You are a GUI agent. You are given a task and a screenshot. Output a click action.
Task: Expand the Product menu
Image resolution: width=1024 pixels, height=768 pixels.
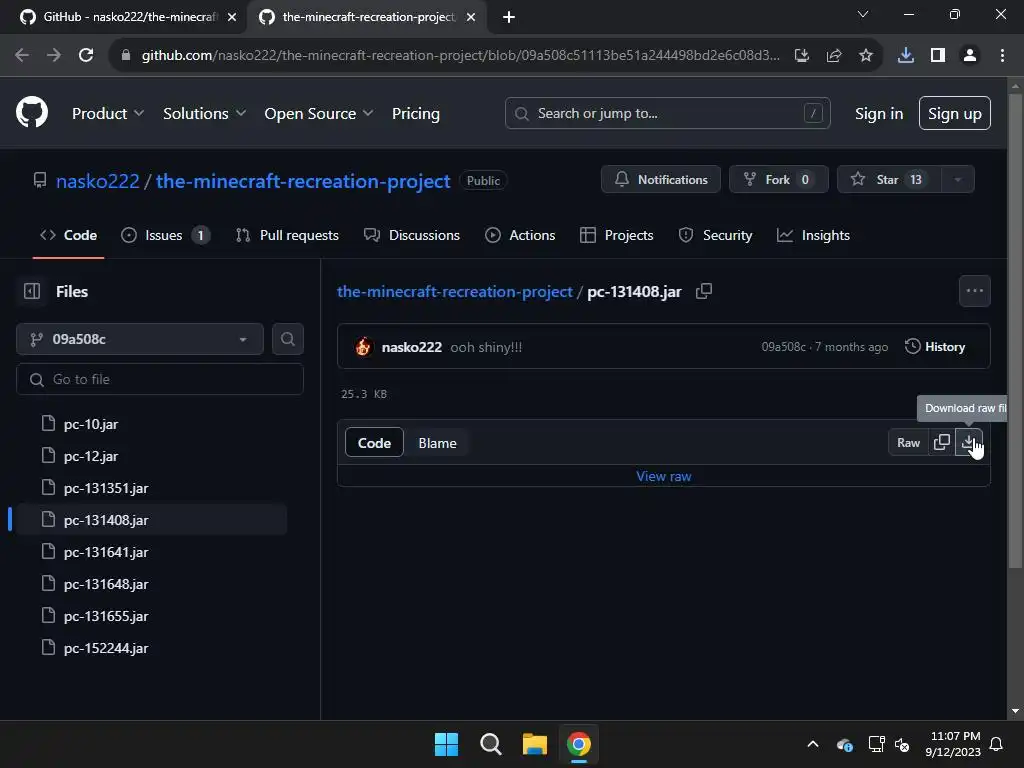[108, 113]
